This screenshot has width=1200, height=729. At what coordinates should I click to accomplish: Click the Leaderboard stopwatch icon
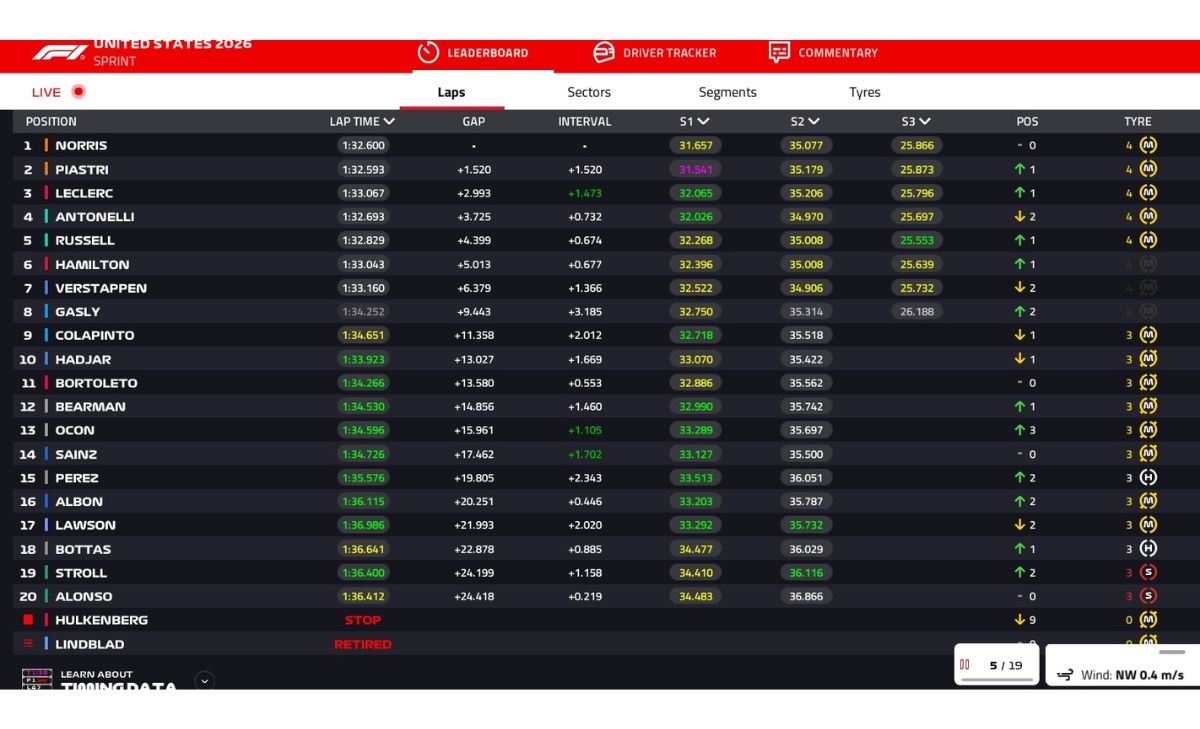pos(428,52)
